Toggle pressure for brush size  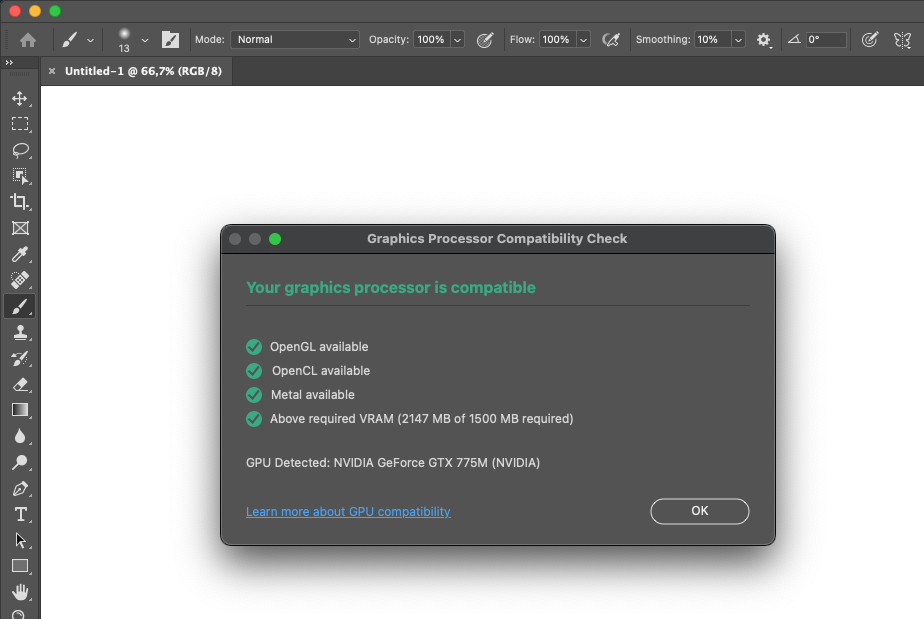coord(869,39)
